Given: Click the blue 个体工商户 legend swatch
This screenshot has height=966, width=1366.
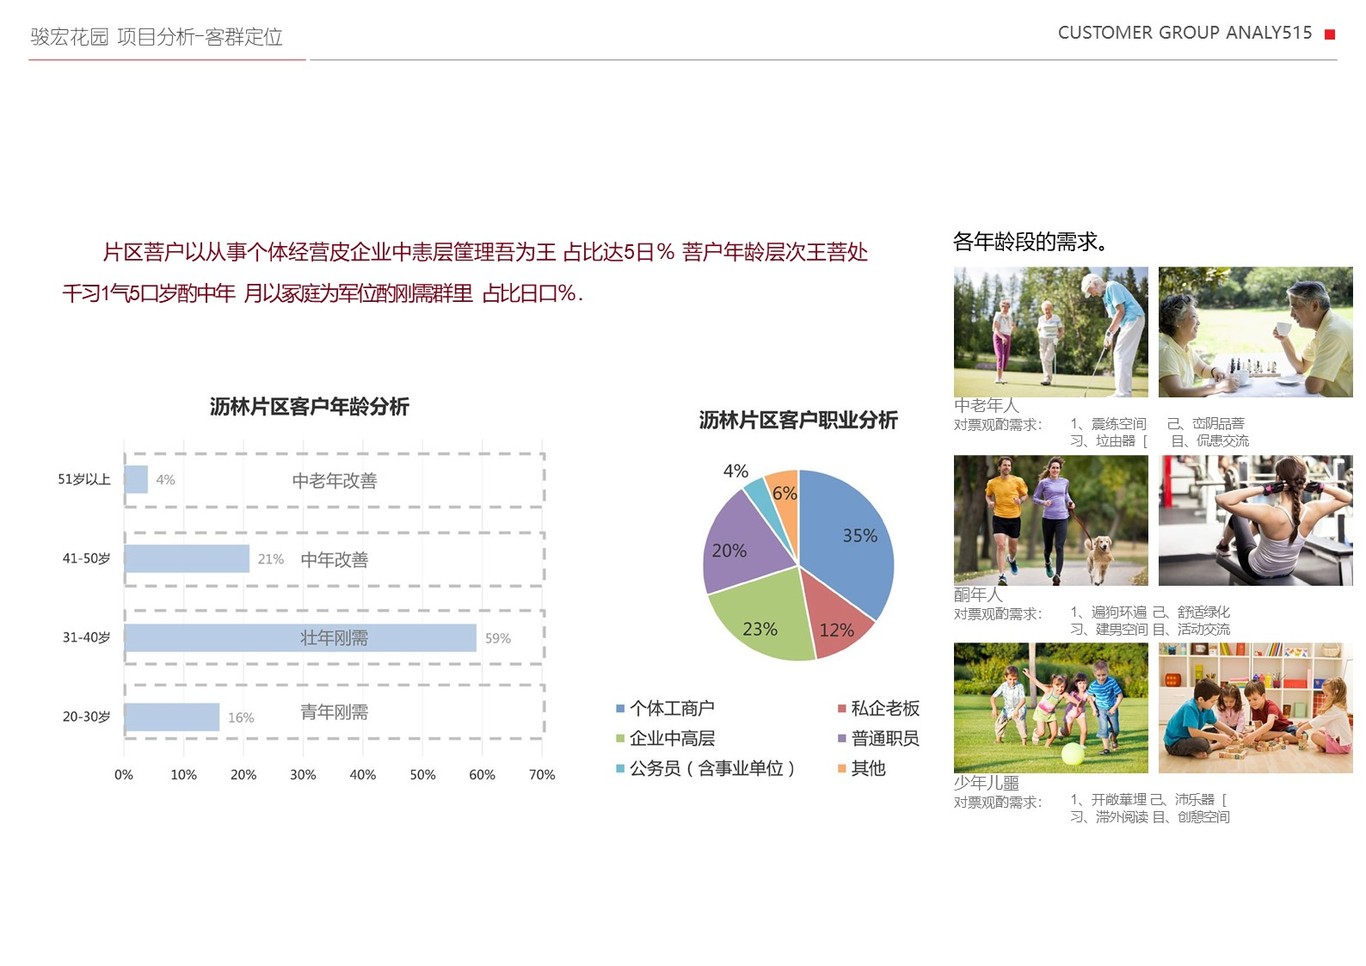Looking at the screenshot, I should pyautogui.click(x=620, y=709).
